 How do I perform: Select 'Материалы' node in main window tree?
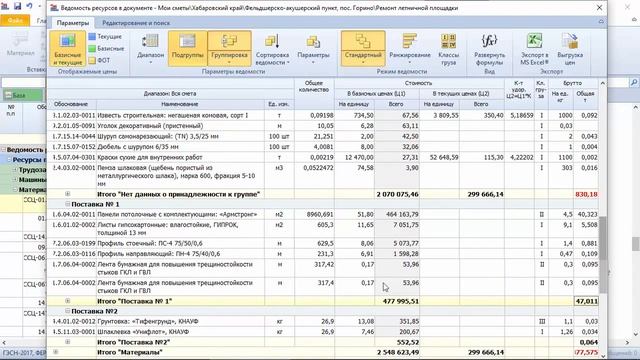click(32, 190)
